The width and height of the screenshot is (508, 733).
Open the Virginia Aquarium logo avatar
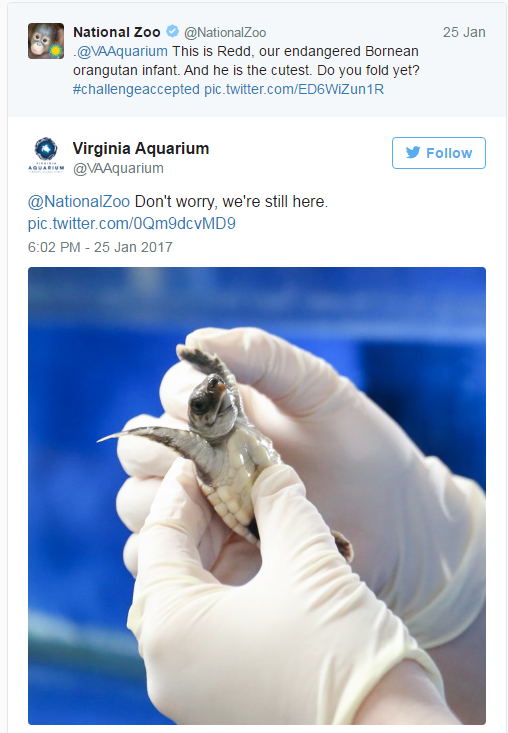[46, 155]
